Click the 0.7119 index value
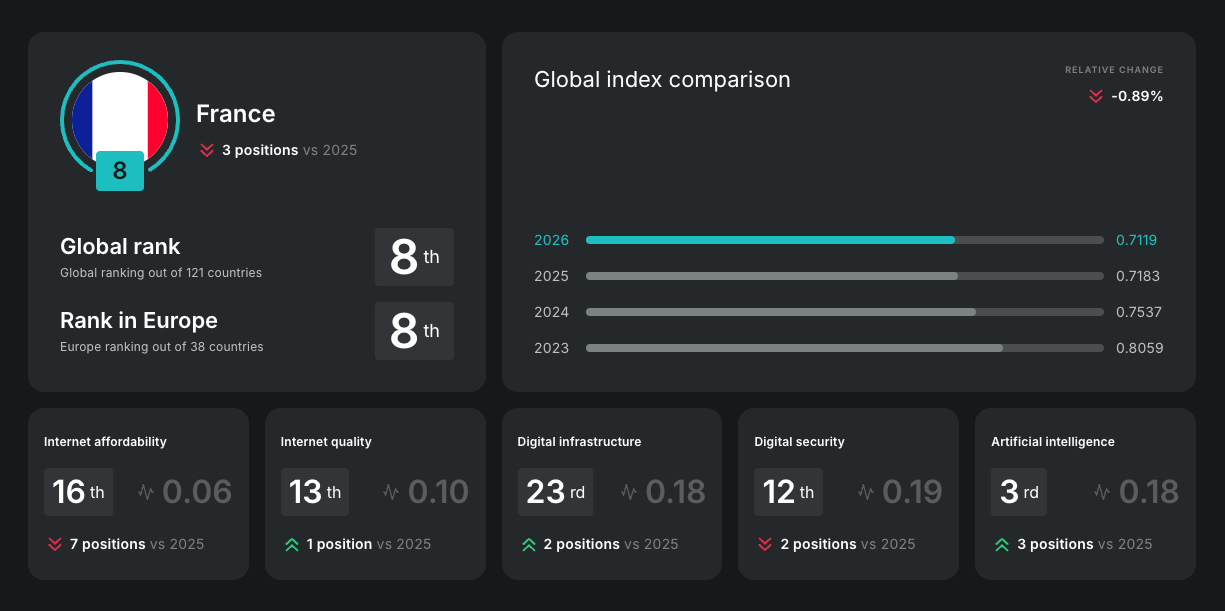 (1137, 240)
